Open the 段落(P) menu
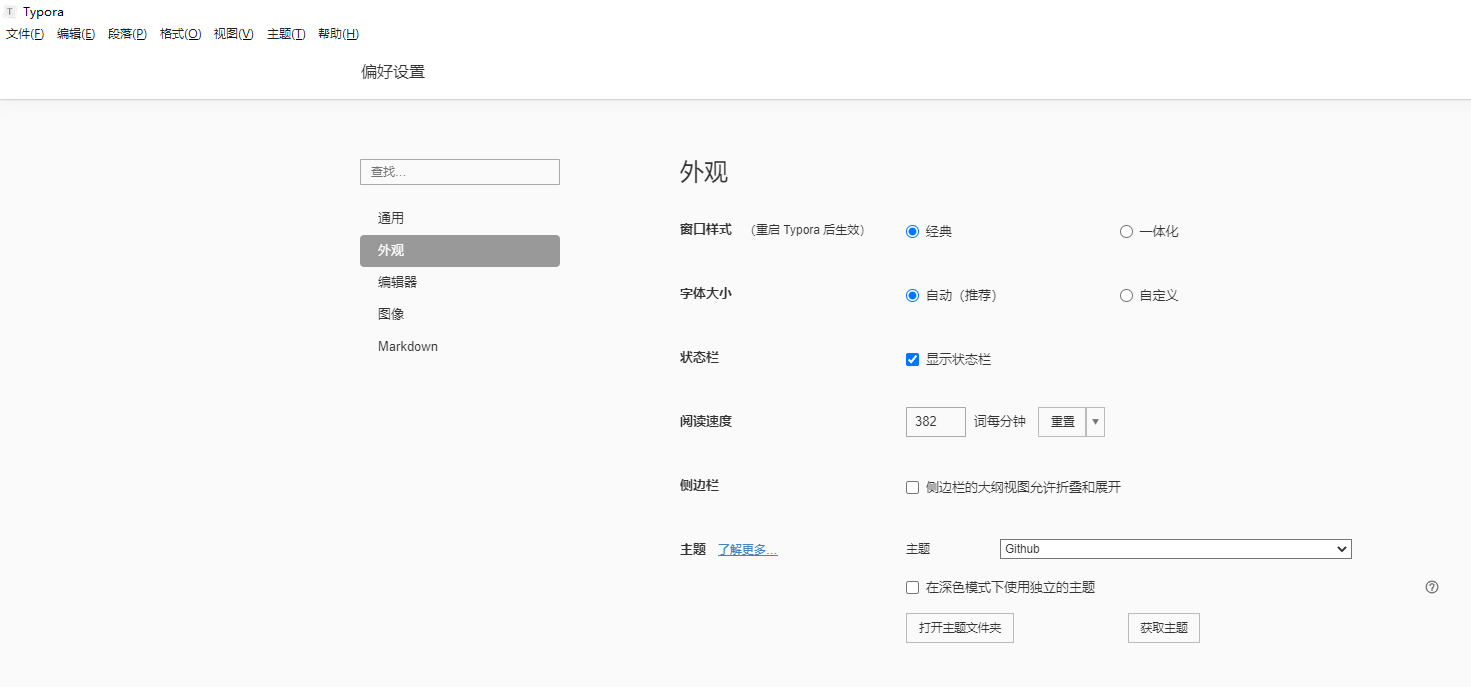Screen dimensions: 1471x687 tap(127, 34)
